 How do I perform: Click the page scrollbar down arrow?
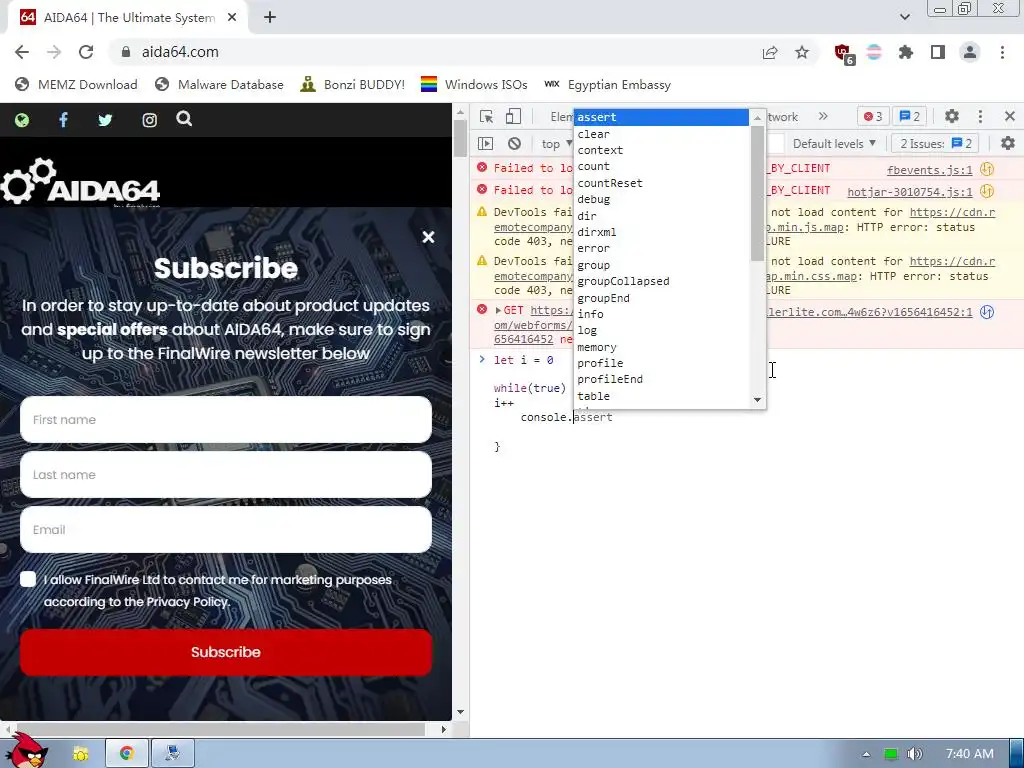tap(460, 712)
